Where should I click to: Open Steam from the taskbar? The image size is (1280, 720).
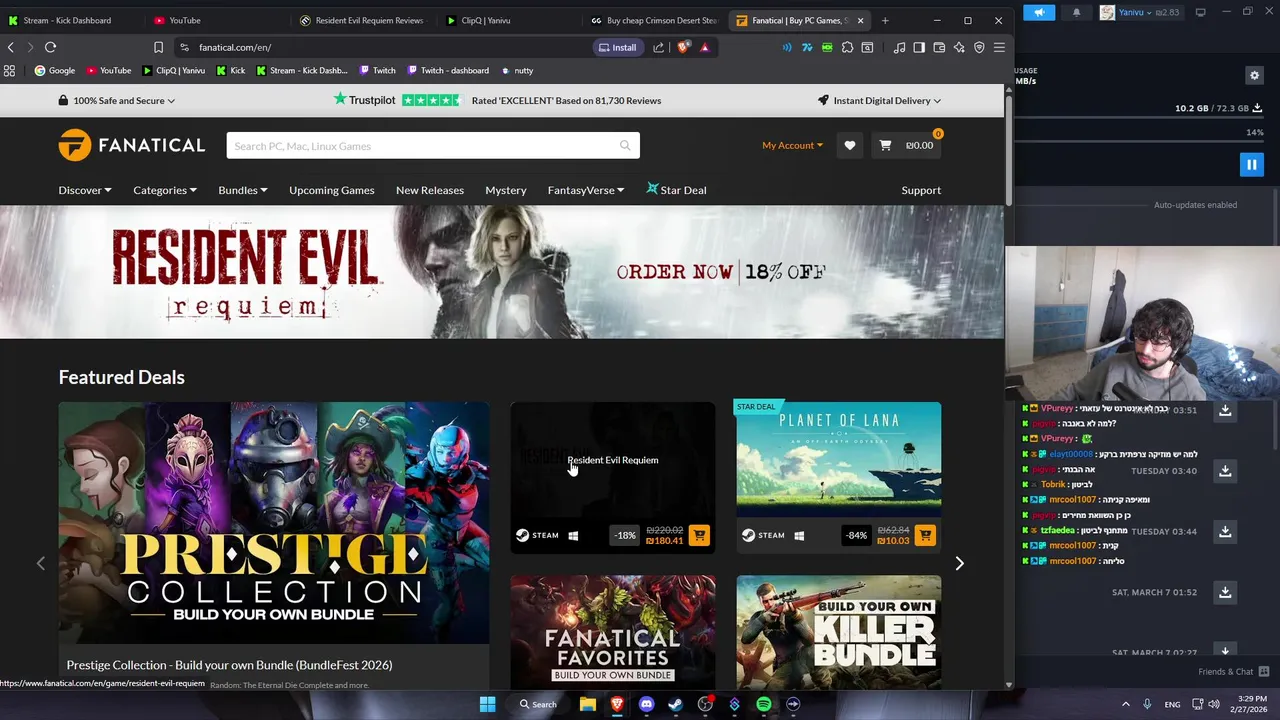[x=675, y=704]
